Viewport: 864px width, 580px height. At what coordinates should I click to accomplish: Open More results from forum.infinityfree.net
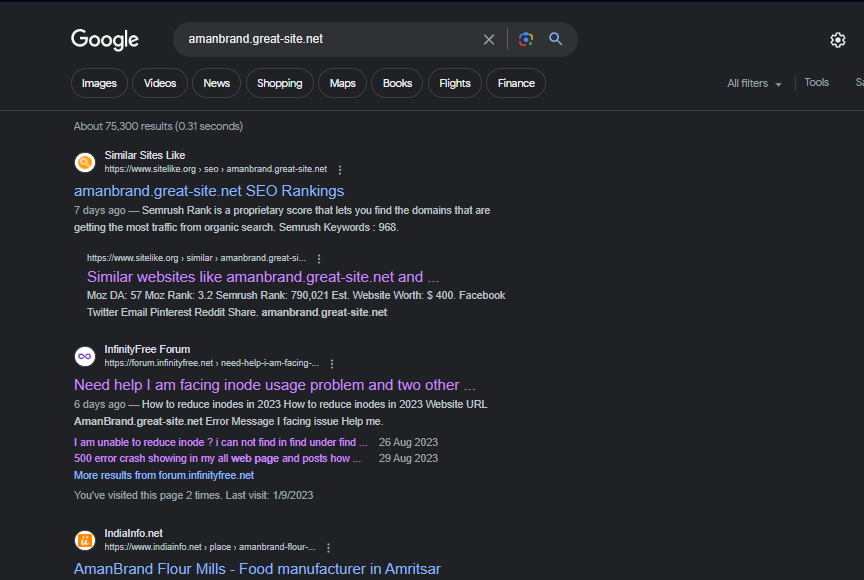pyautogui.click(x=164, y=475)
